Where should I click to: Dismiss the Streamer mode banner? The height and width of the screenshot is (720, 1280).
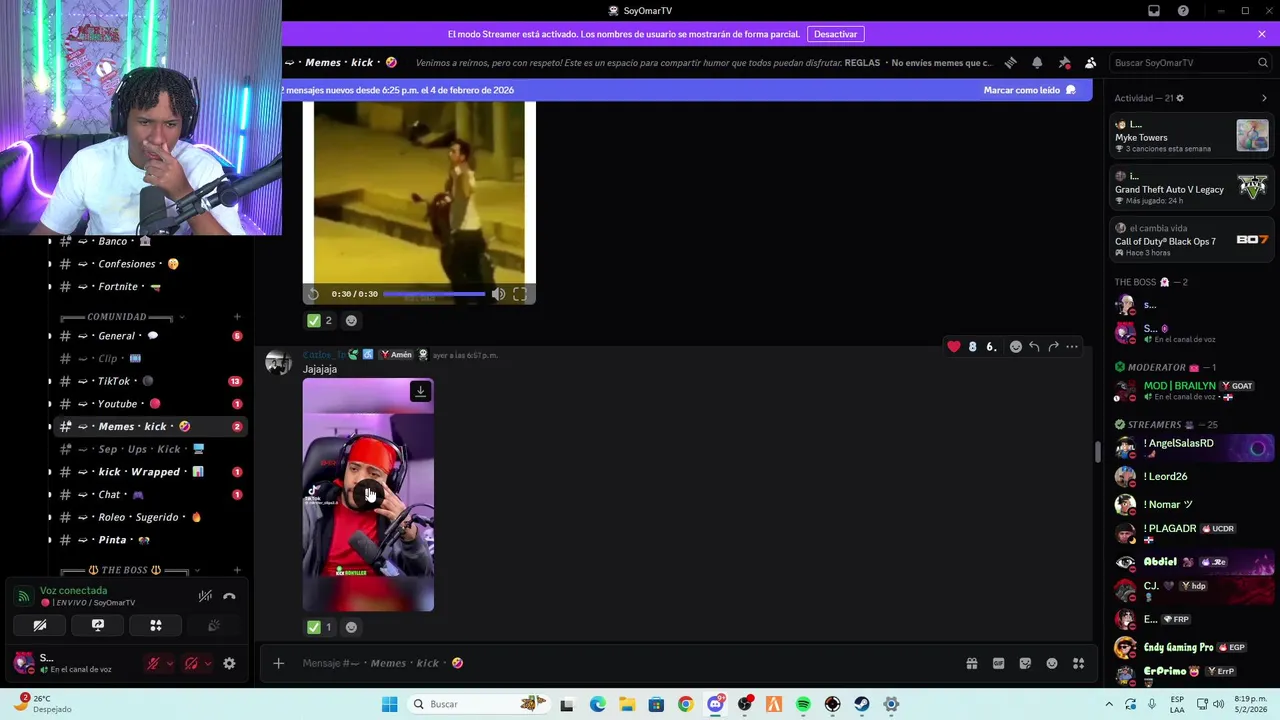pos(1262,34)
